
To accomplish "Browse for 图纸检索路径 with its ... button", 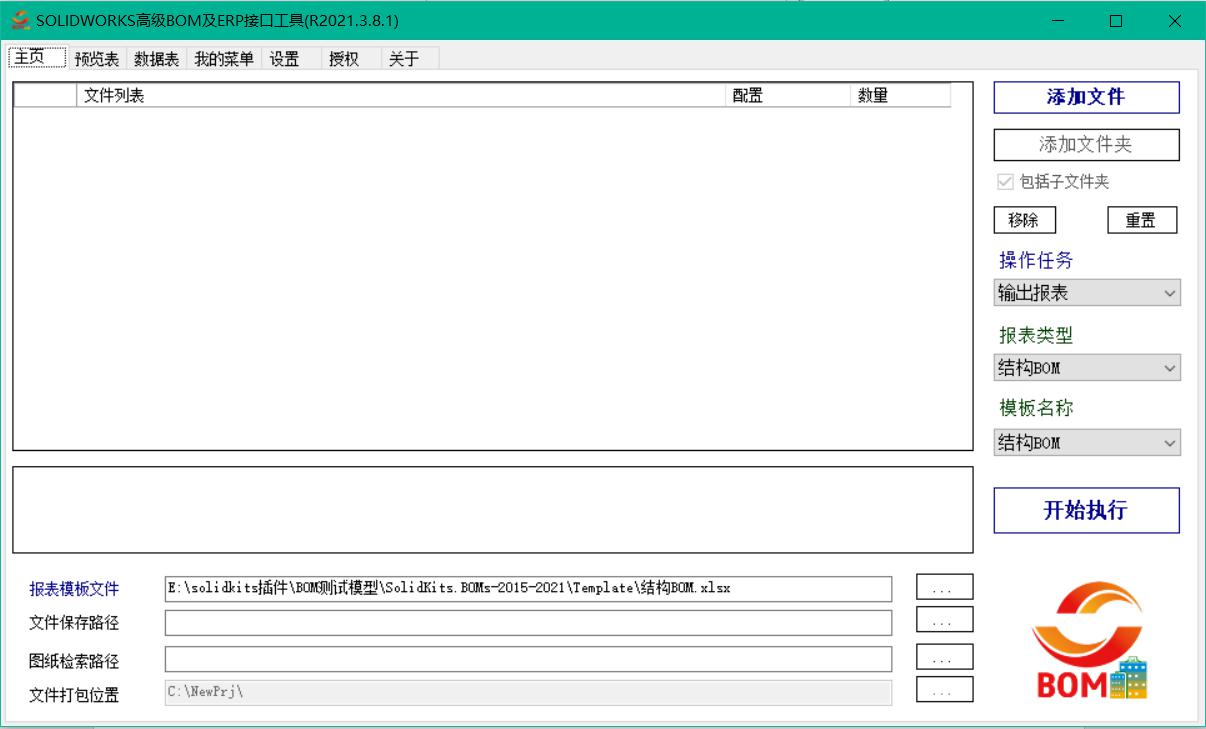I will [944, 657].
